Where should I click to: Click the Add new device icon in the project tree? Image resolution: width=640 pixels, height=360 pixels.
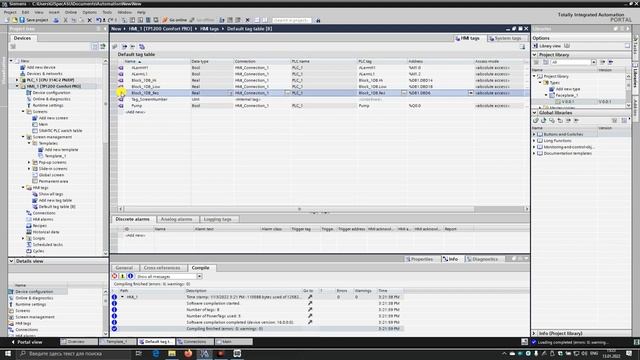(x=22, y=67)
